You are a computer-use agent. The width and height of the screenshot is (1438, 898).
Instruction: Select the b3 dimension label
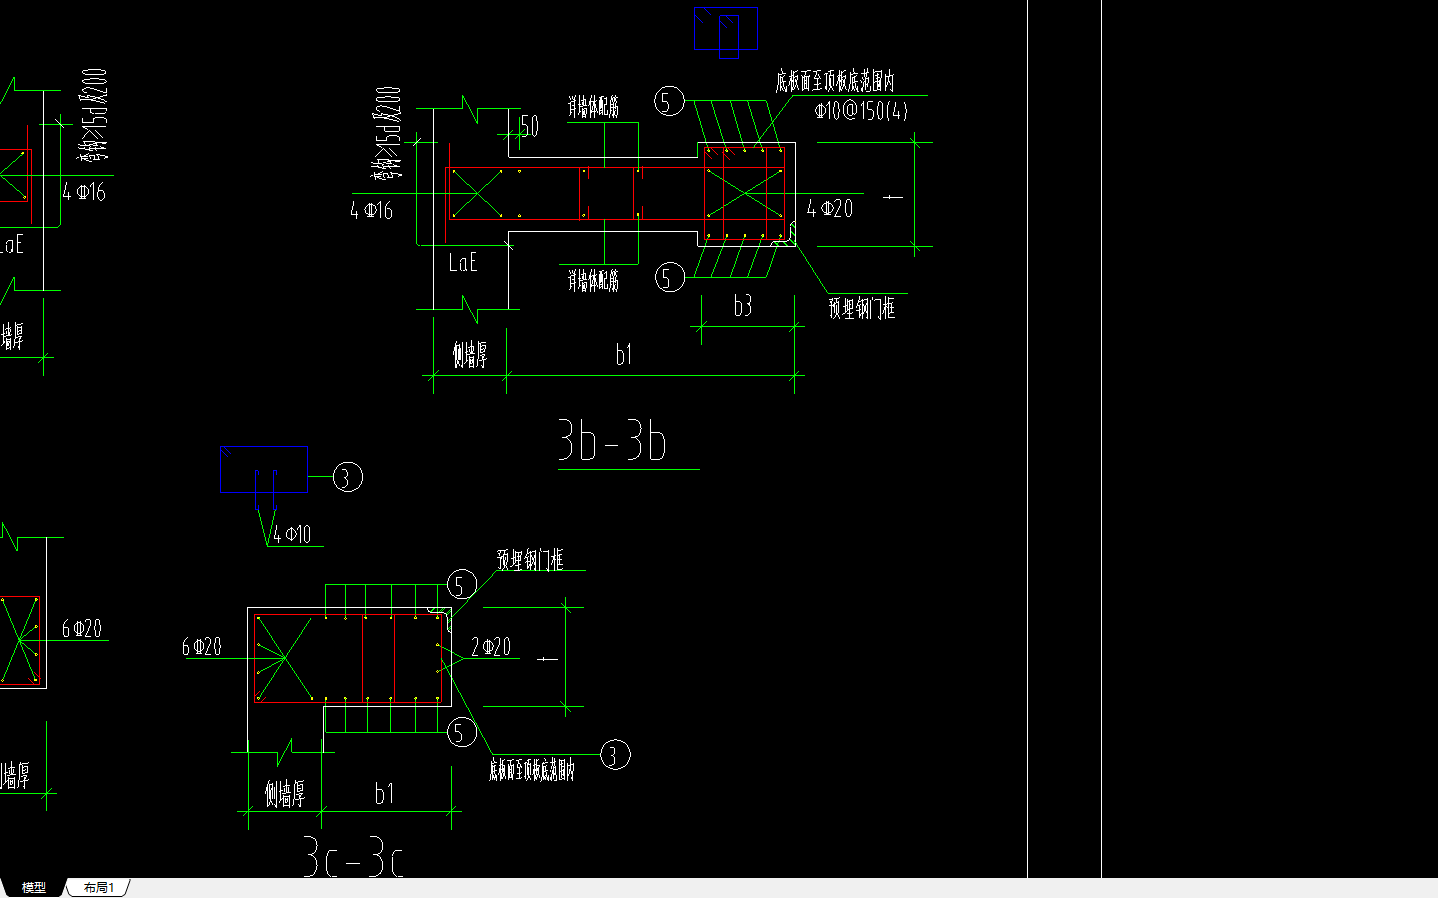(742, 306)
